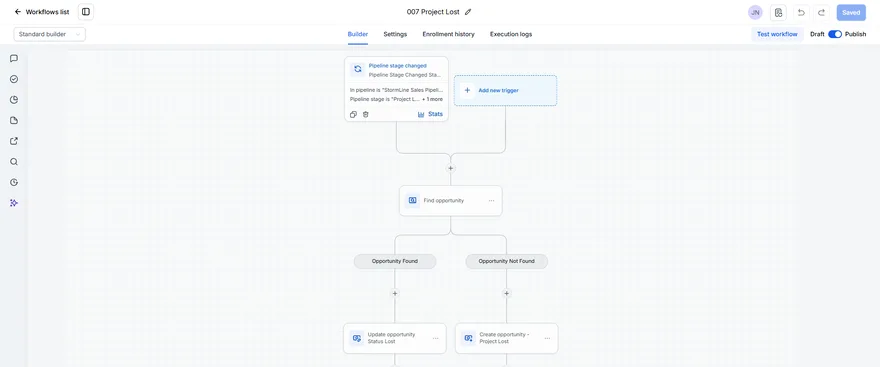Select the Opportunity Found branch label
The height and width of the screenshot is (367, 880).
coord(395,261)
